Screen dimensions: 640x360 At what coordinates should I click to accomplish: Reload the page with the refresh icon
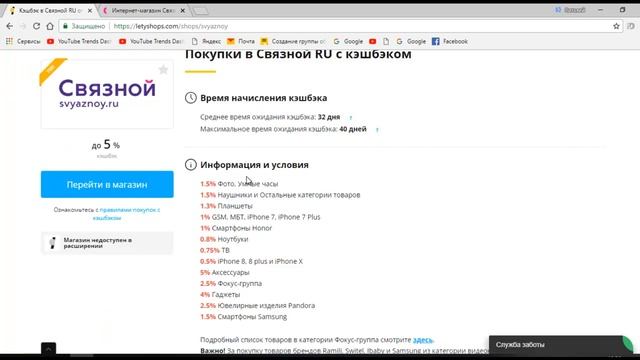36,26
